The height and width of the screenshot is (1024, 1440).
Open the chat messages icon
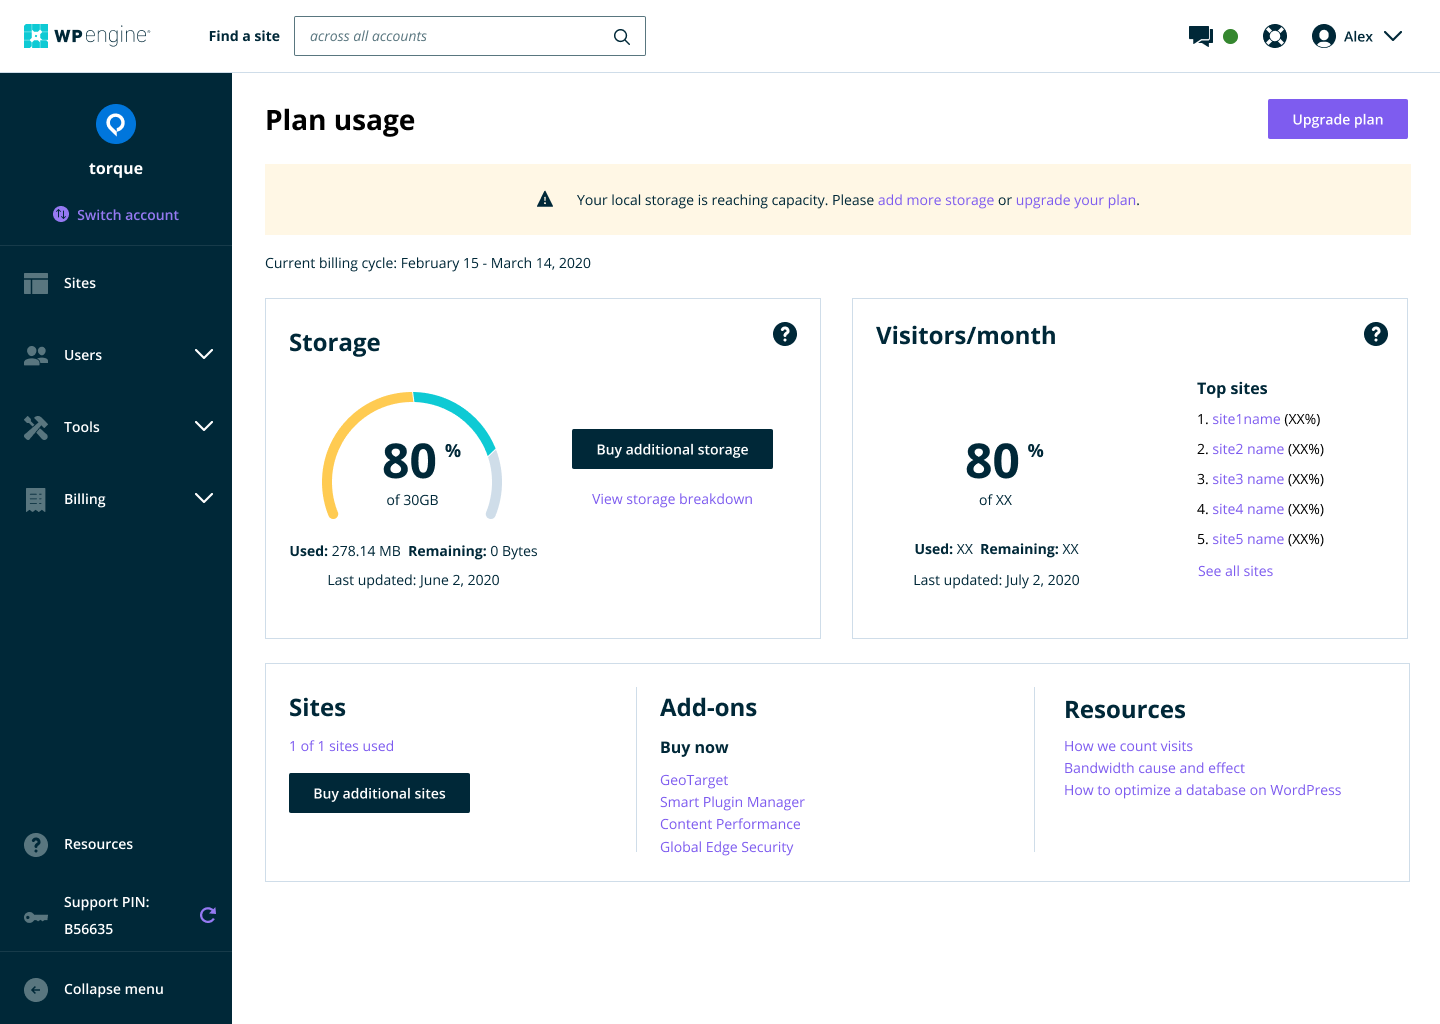tap(1200, 36)
